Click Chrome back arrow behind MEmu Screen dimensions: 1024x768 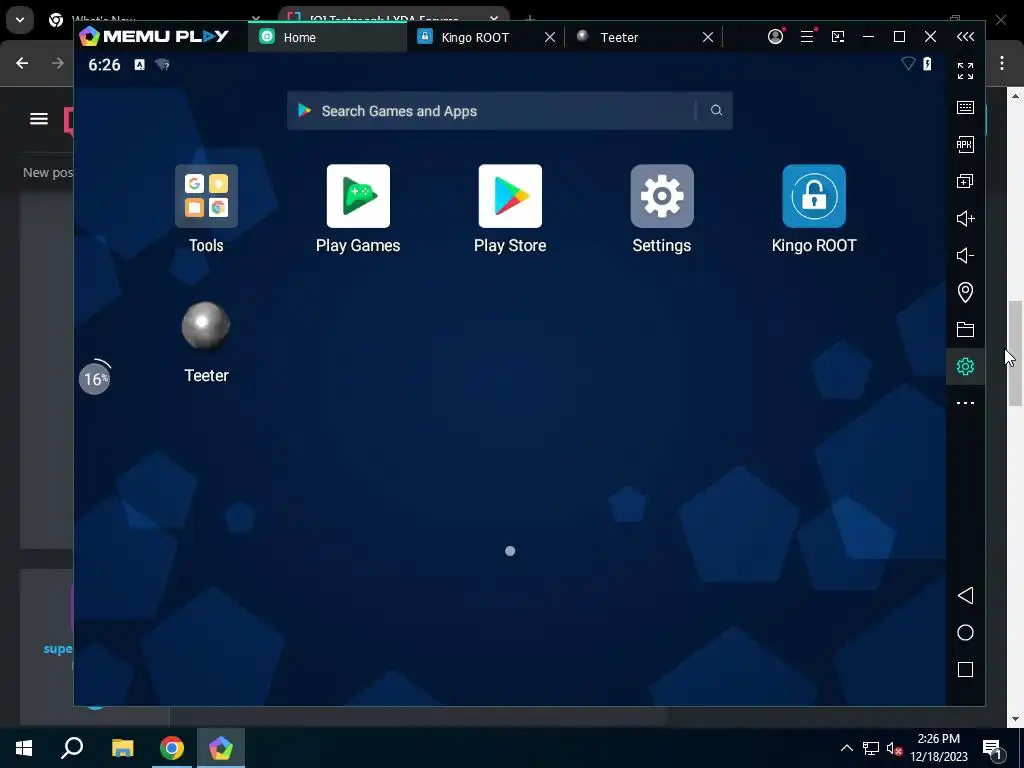pos(22,63)
